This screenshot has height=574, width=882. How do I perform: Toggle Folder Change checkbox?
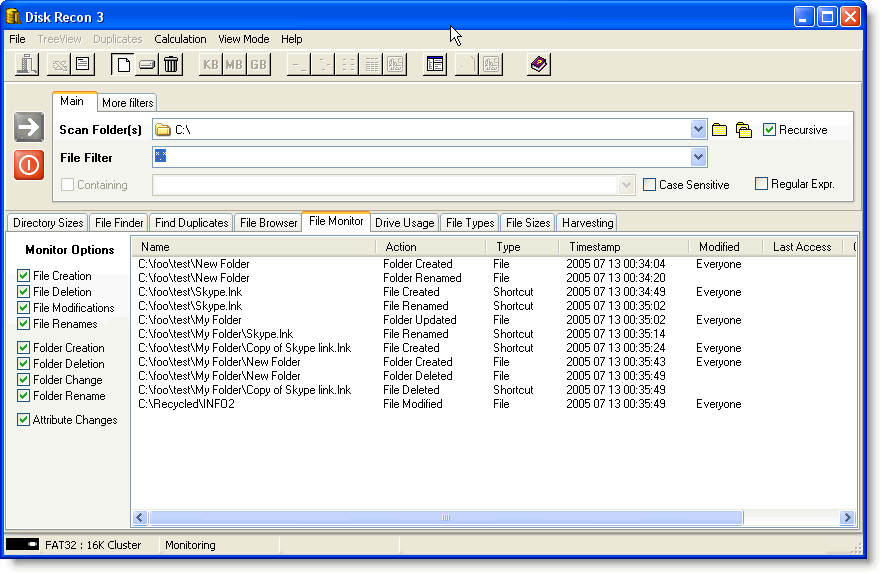(23, 379)
